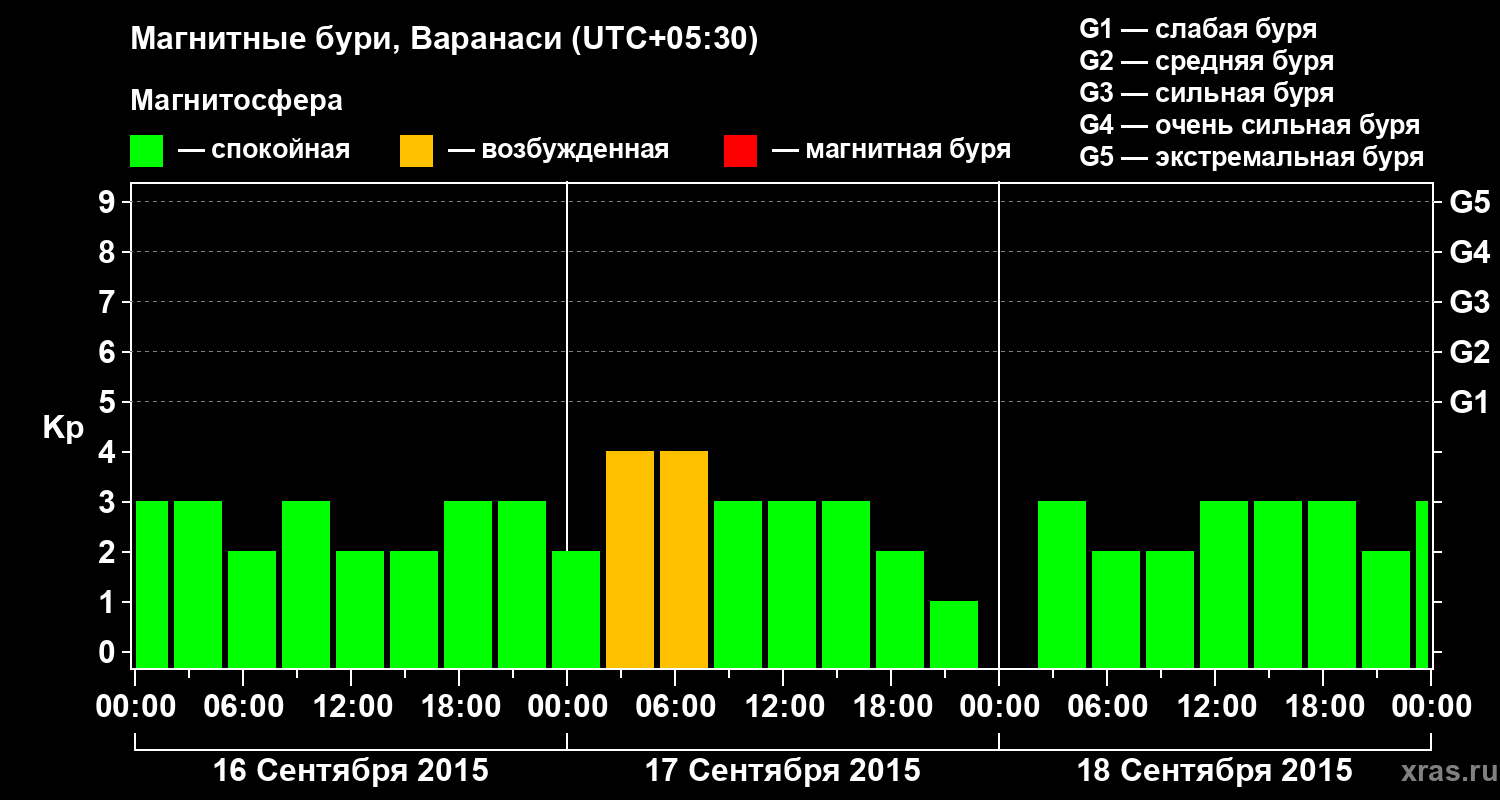
Task: Click '06:00' tick label under 18 September
Action: click(1107, 706)
